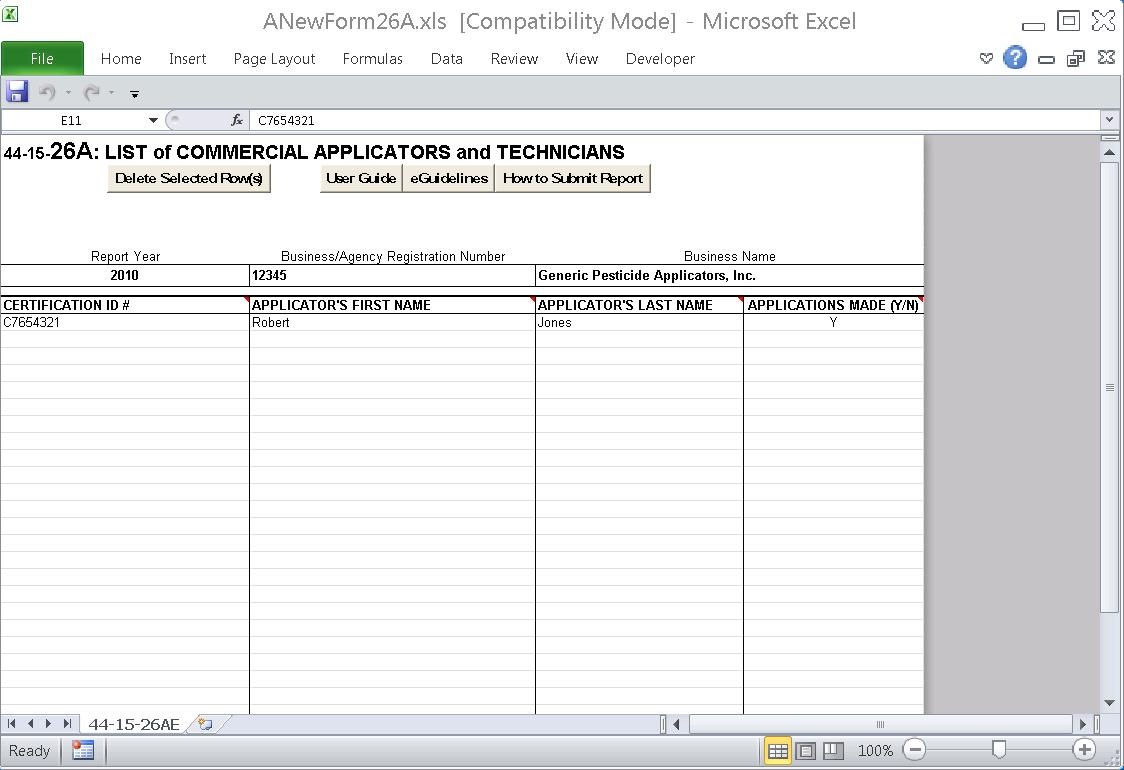Open the Review ribbon tab
The height and width of the screenshot is (770, 1124).
(514, 59)
